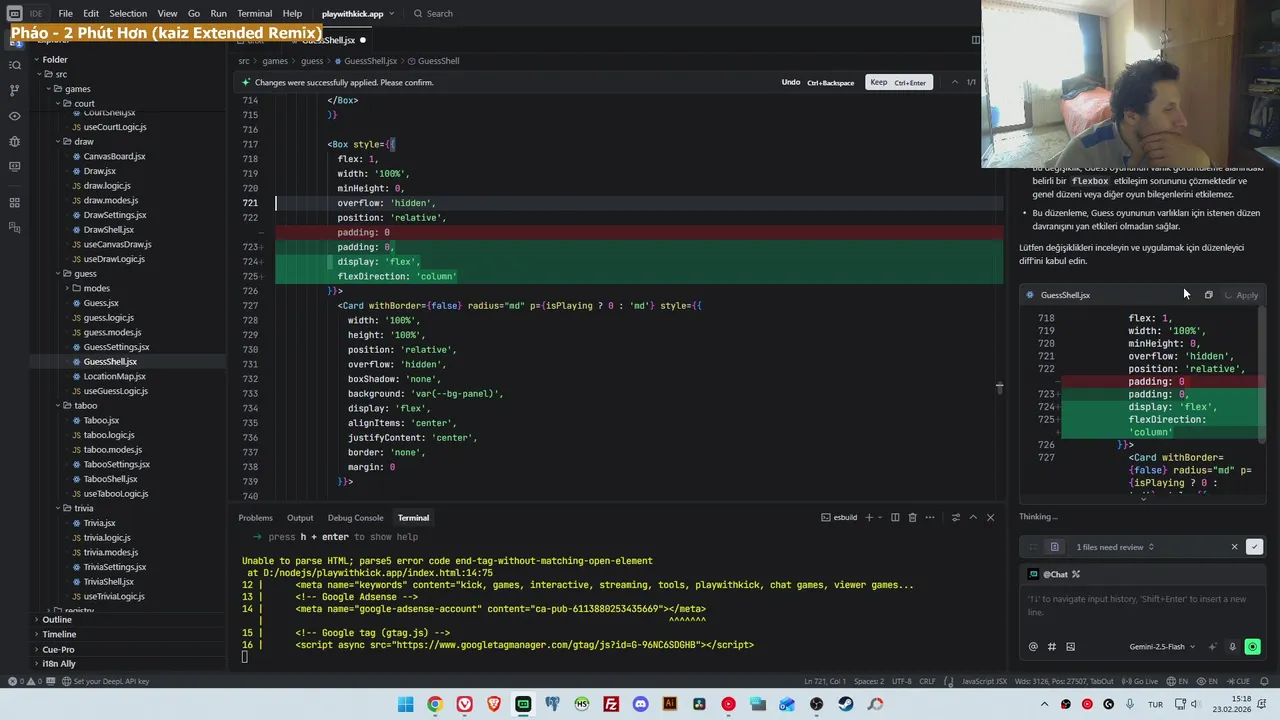The image size is (1280, 720).
Task: Open the Windows Start menu
Action: (405, 704)
